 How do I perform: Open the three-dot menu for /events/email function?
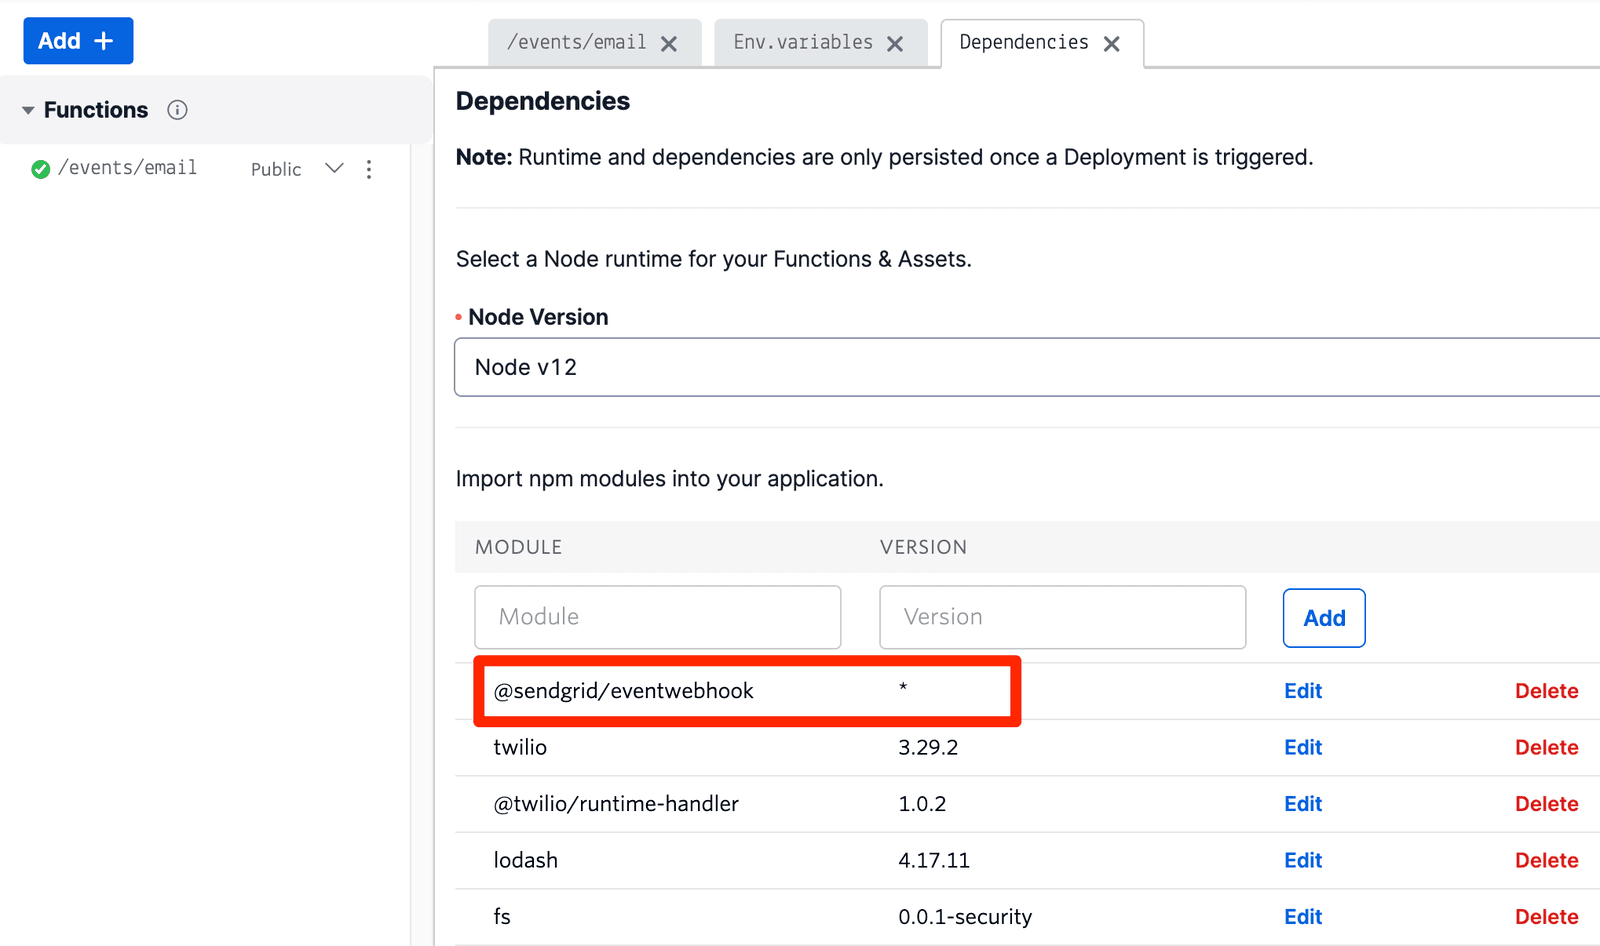coord(369,169)
